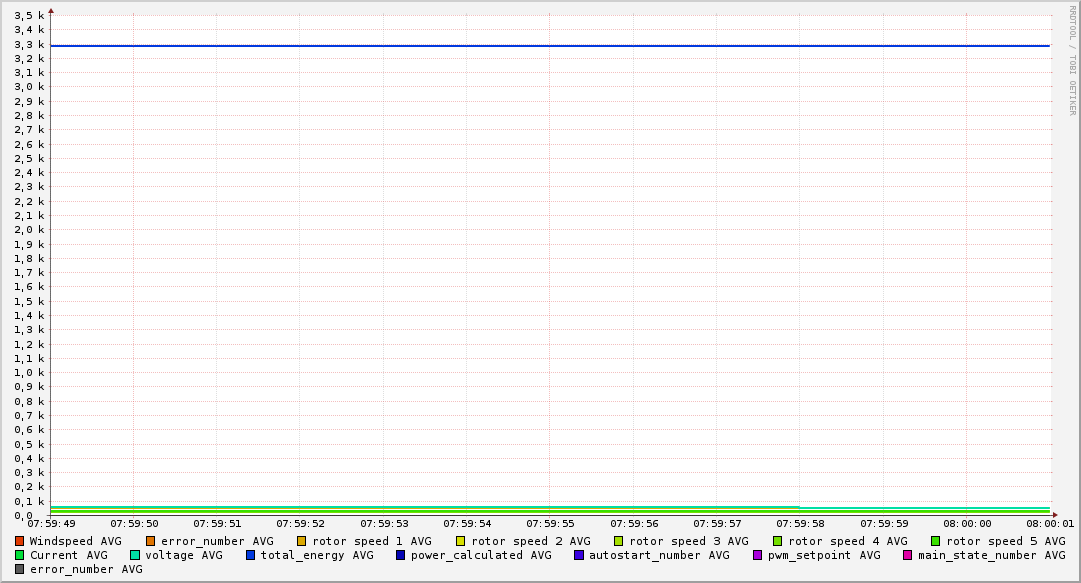Select the orange error_number AVG legend swatch
The height and width of the screenshot is (583, 1081).
pos(151,541)
